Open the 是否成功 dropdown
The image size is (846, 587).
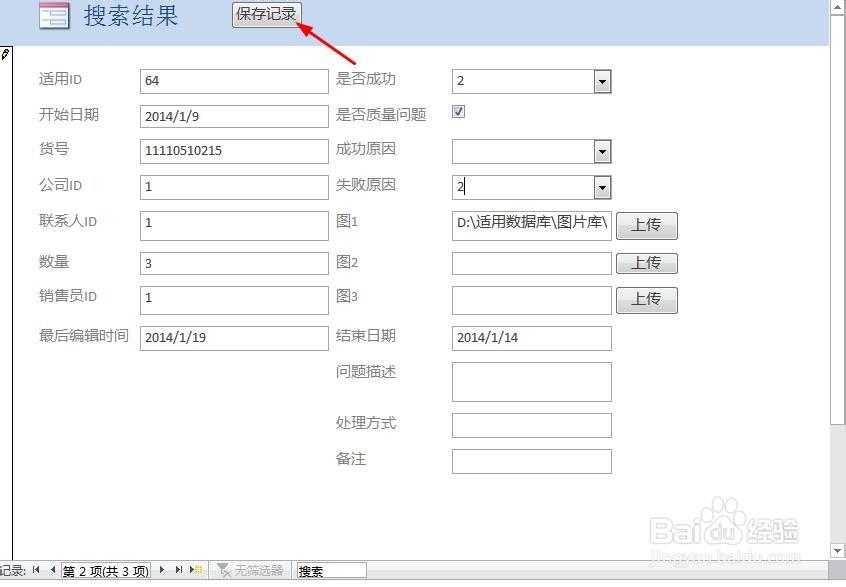(602, 81)
